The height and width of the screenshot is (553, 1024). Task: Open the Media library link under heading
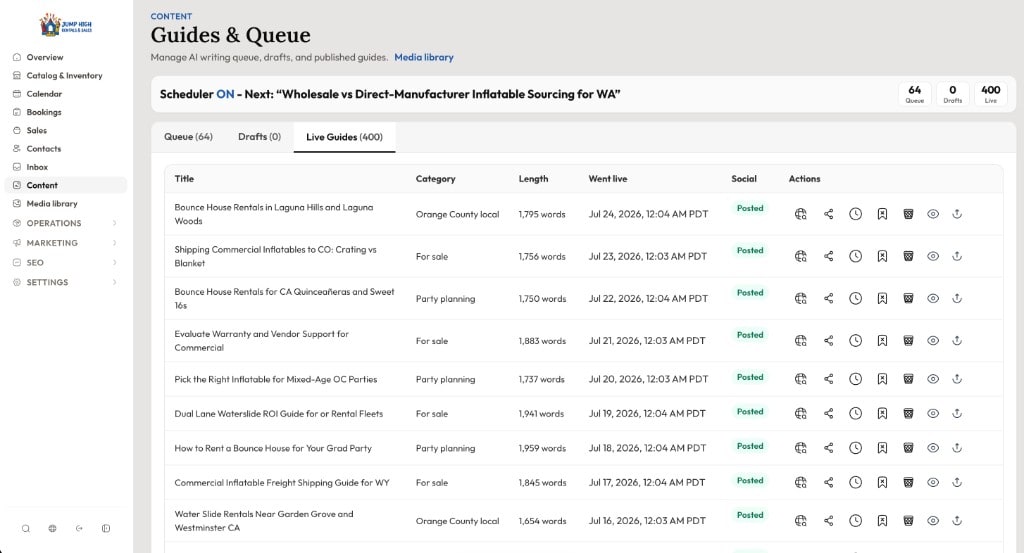424,57
